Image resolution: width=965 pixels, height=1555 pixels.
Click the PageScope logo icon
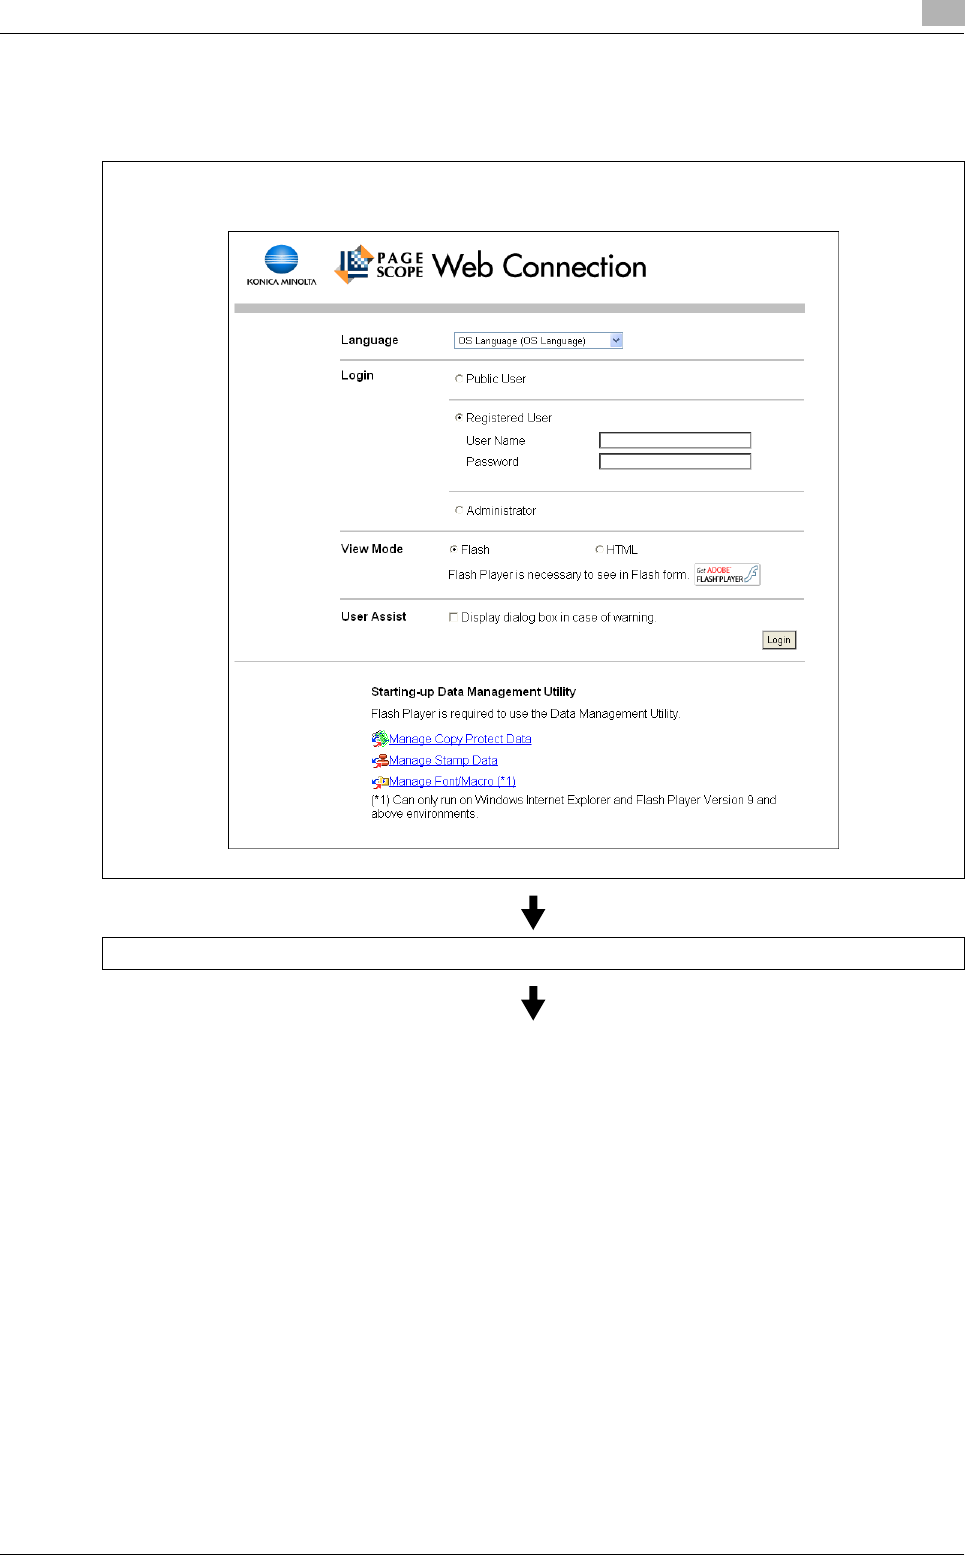click(353, 264)
